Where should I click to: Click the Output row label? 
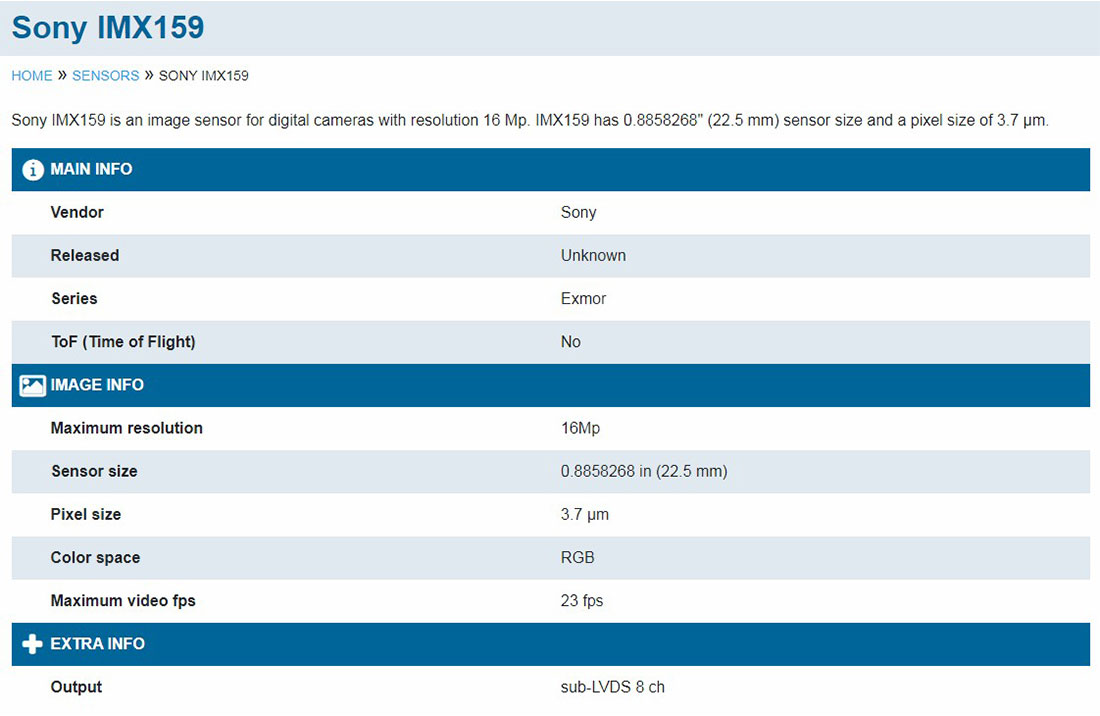tap(76, 687)
